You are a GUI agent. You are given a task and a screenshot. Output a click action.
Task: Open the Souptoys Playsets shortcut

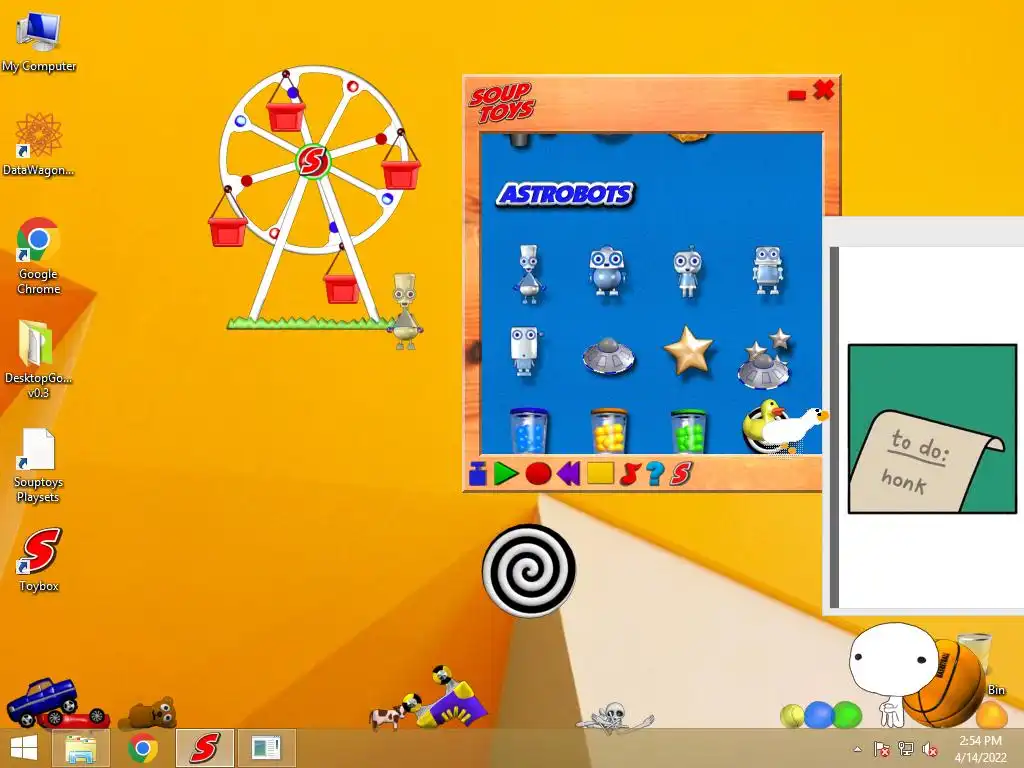point(38,466)
